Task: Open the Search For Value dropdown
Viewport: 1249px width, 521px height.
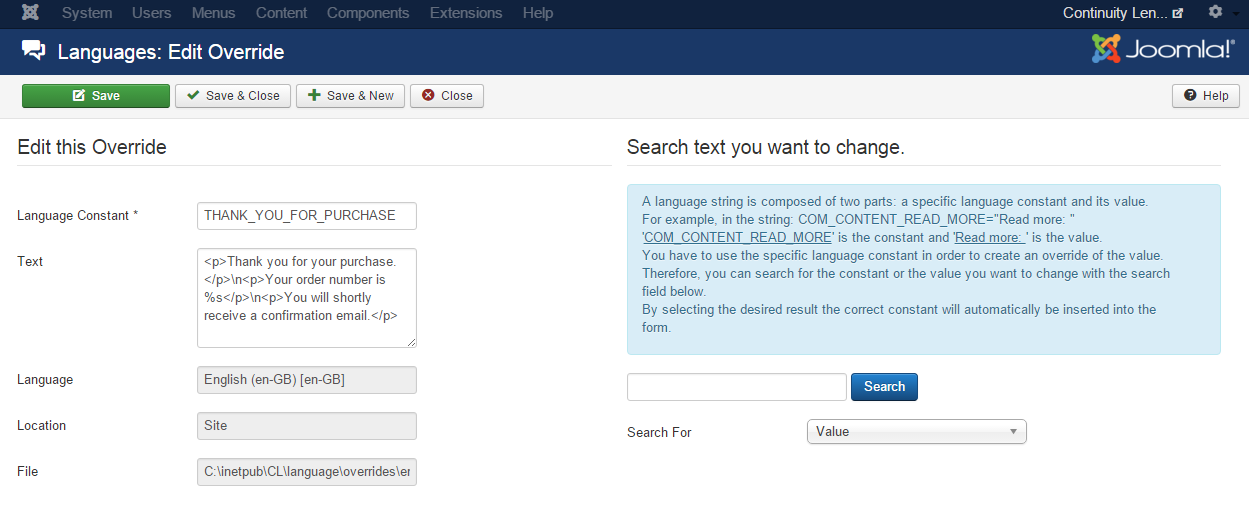Action: 917,432
